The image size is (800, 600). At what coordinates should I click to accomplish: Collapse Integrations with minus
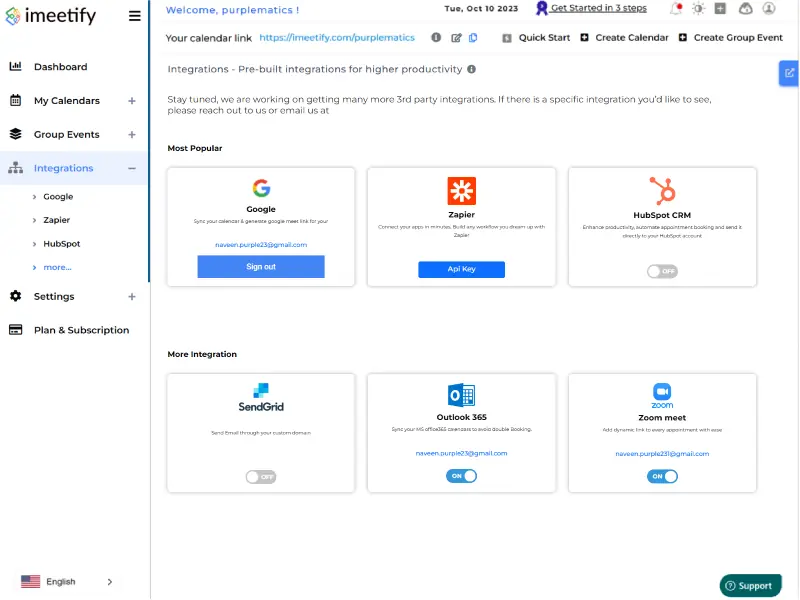pyautogui.click(x=132, y=168)
